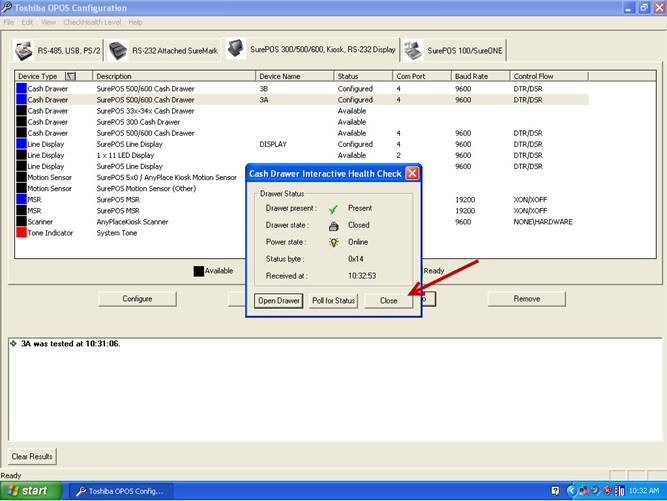Click the Drawer state printer icon
This screenshot has width=667, height=501.
tap(334, 226)
